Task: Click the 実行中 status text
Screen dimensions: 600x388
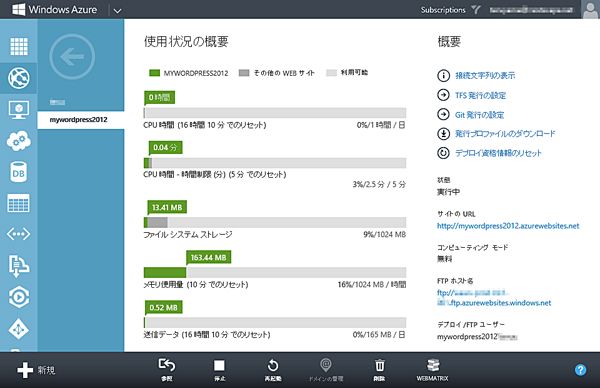Action: coord(448,192)
